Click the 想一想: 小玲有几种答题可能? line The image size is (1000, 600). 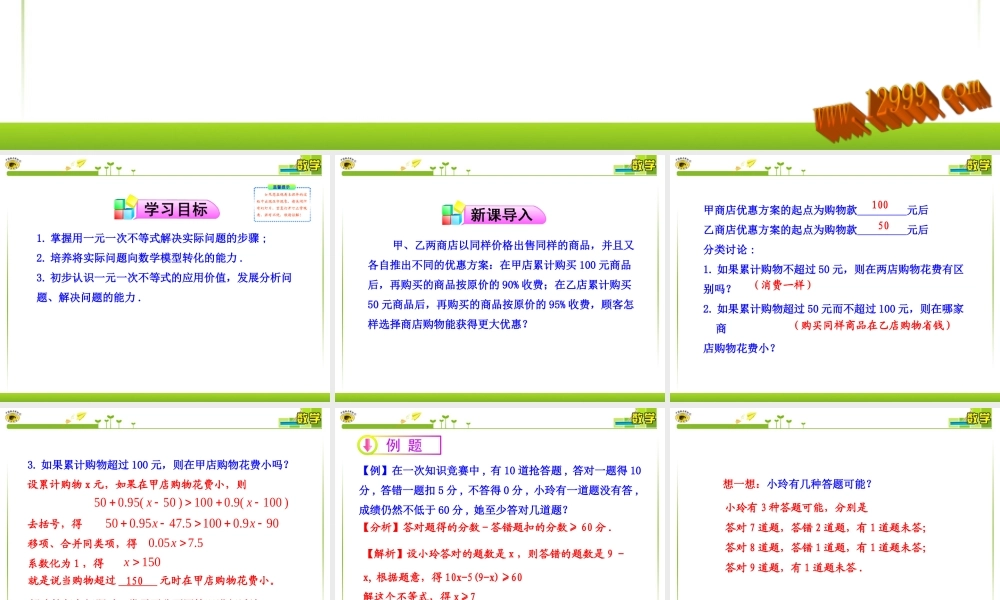pyautogui.click(x=797, y=484)
